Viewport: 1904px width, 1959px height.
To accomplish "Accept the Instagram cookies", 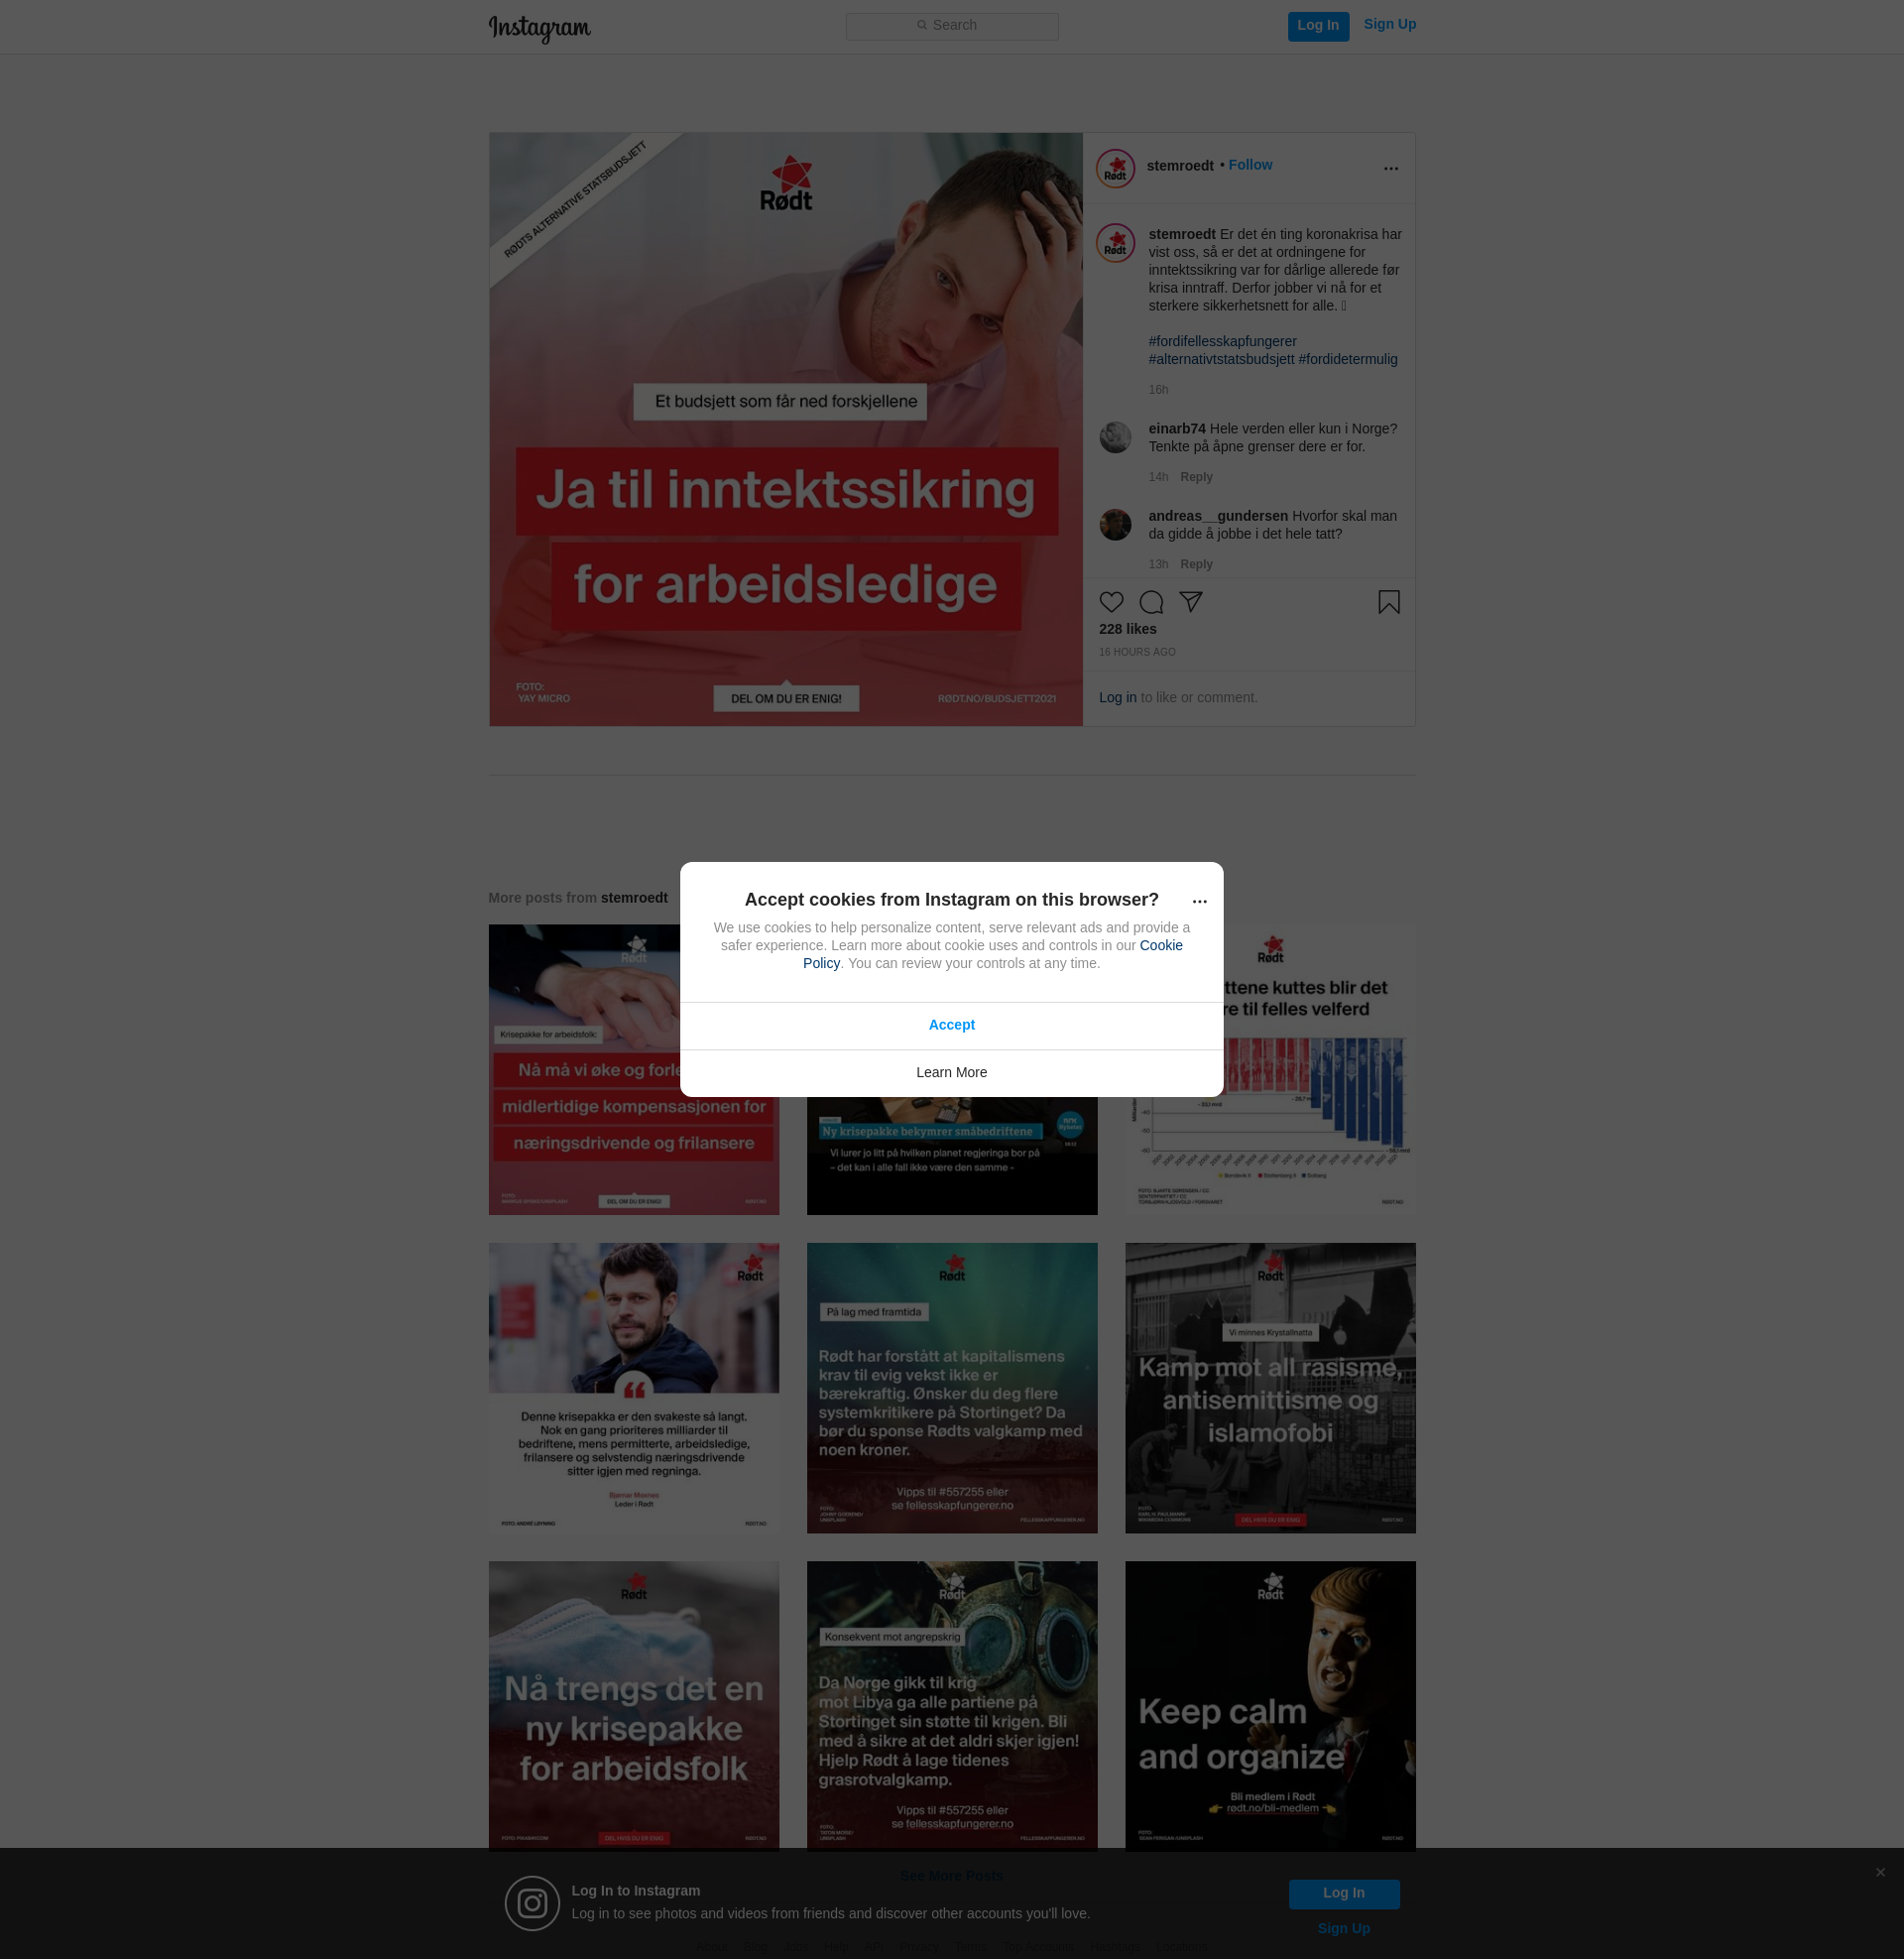I will pyautogui.click(x=951, y=1025).
